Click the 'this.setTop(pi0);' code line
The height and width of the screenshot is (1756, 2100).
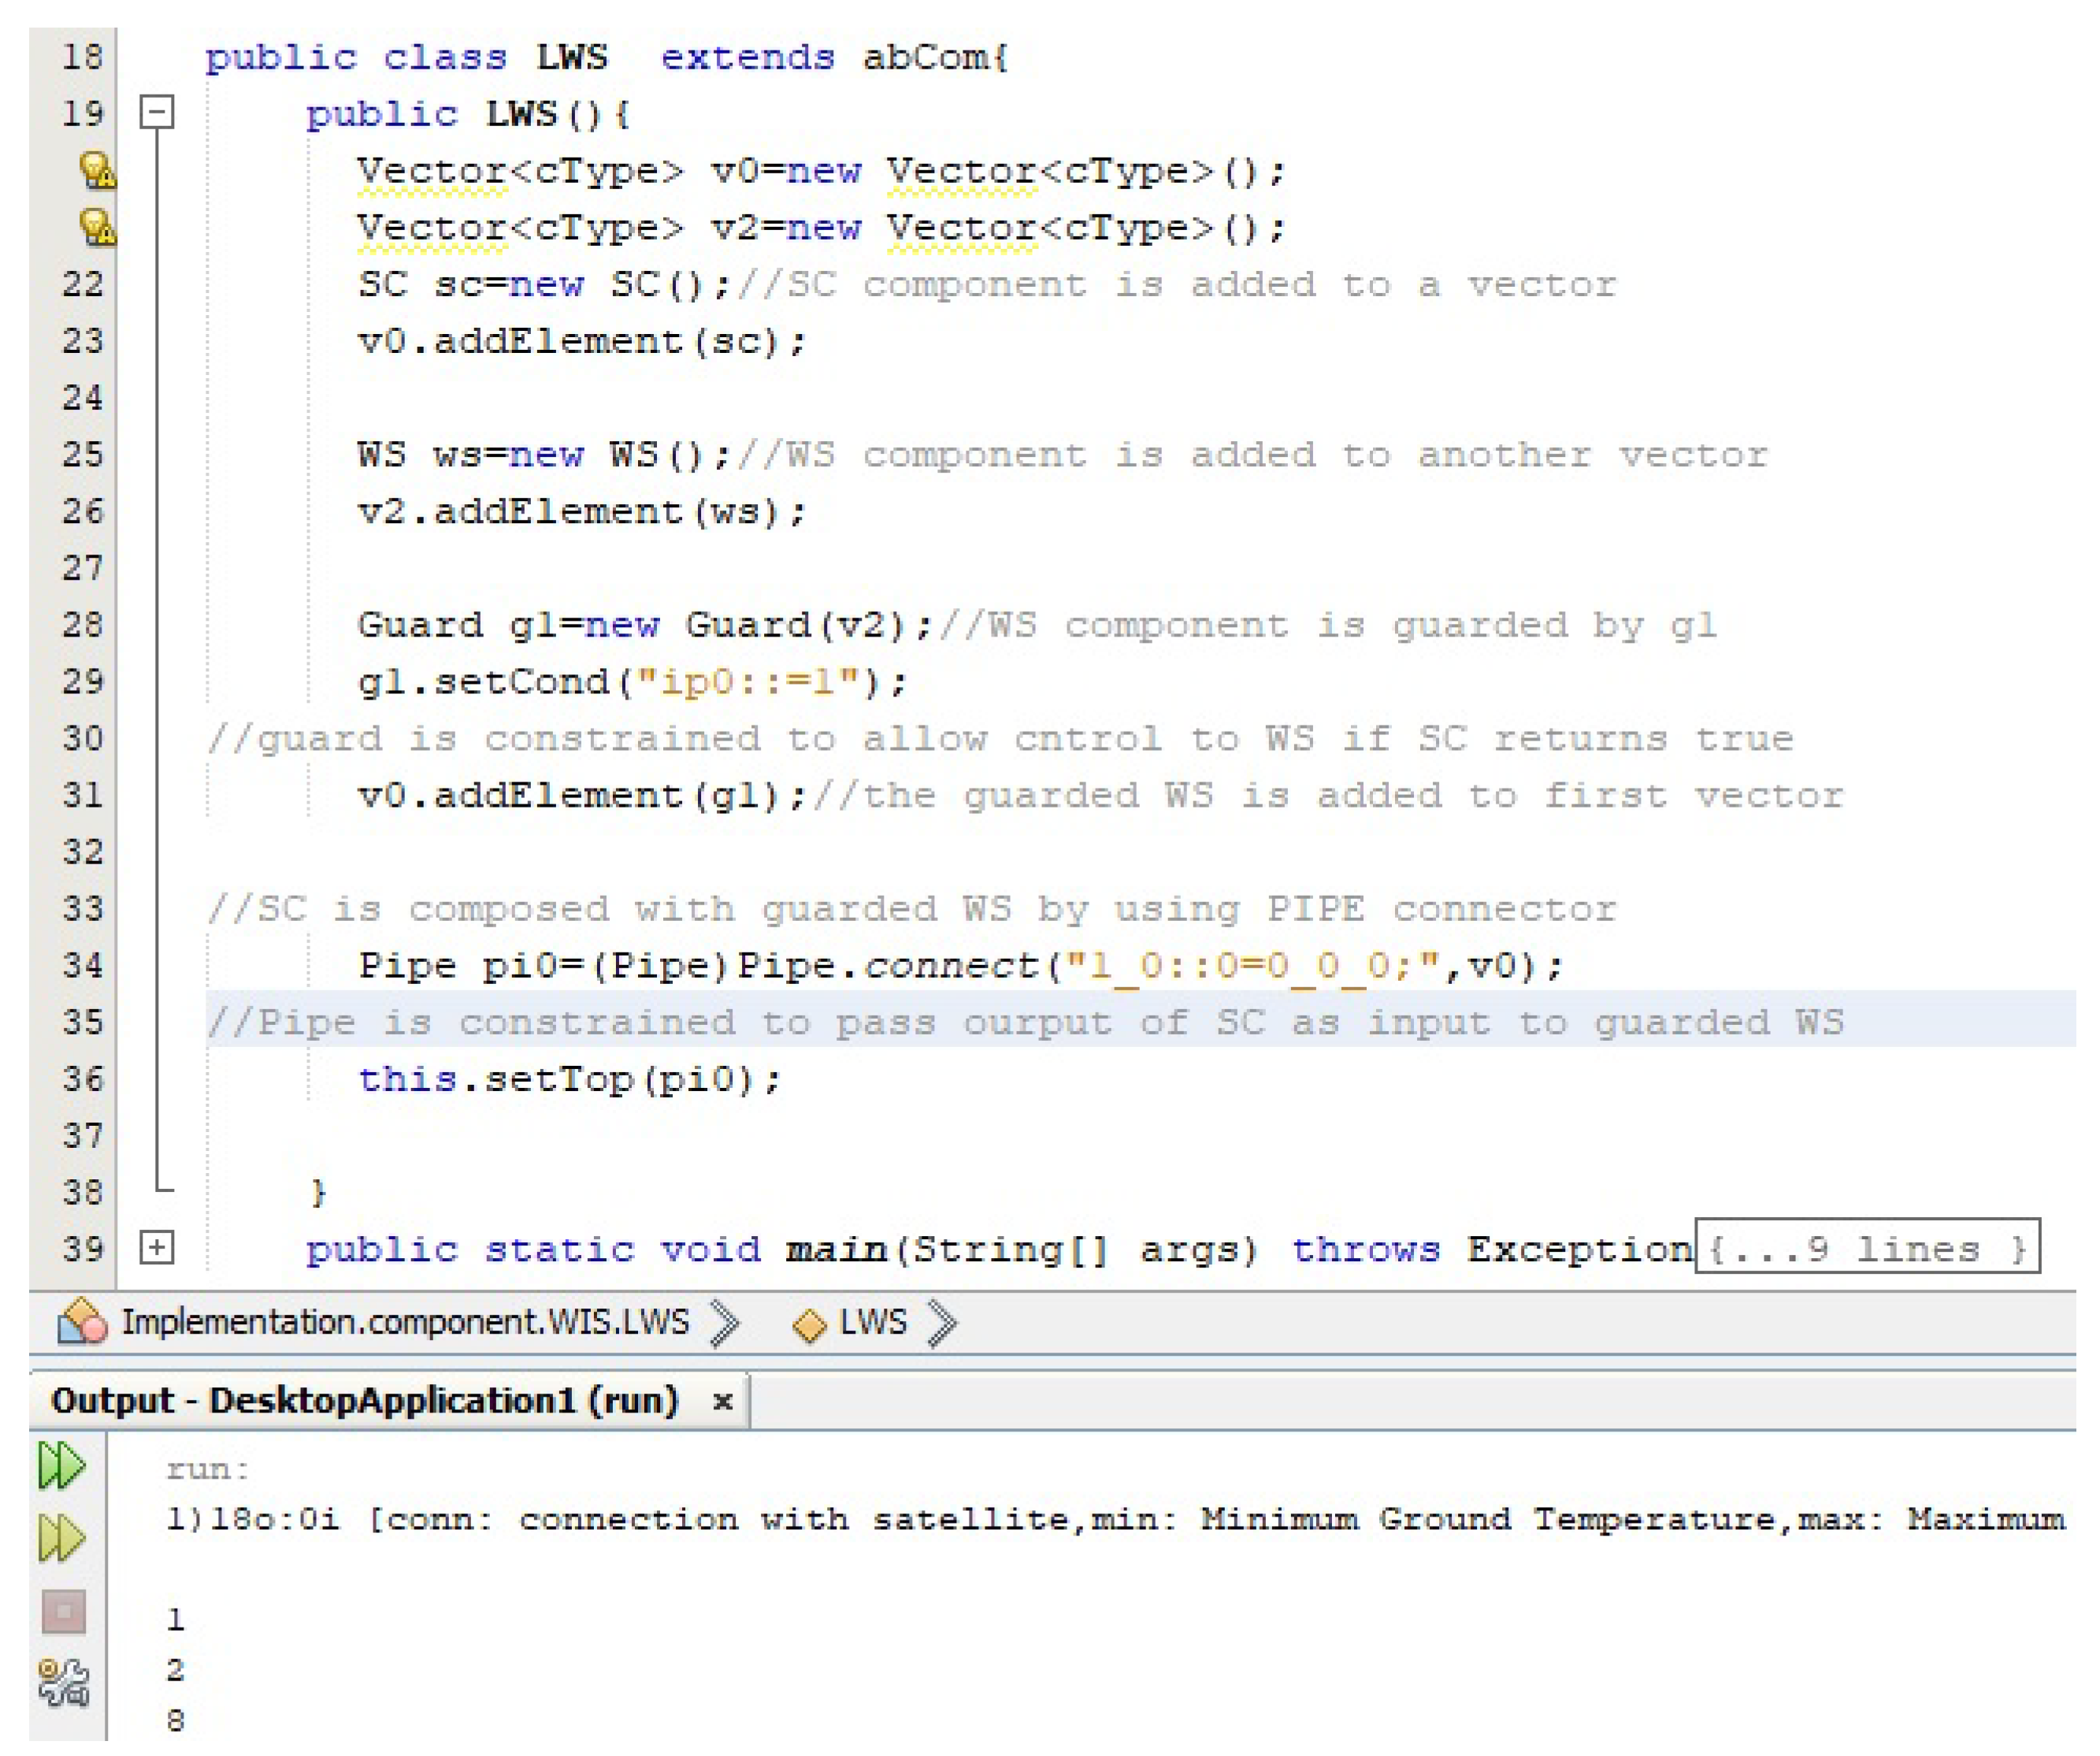click(x=570, y=1079)
